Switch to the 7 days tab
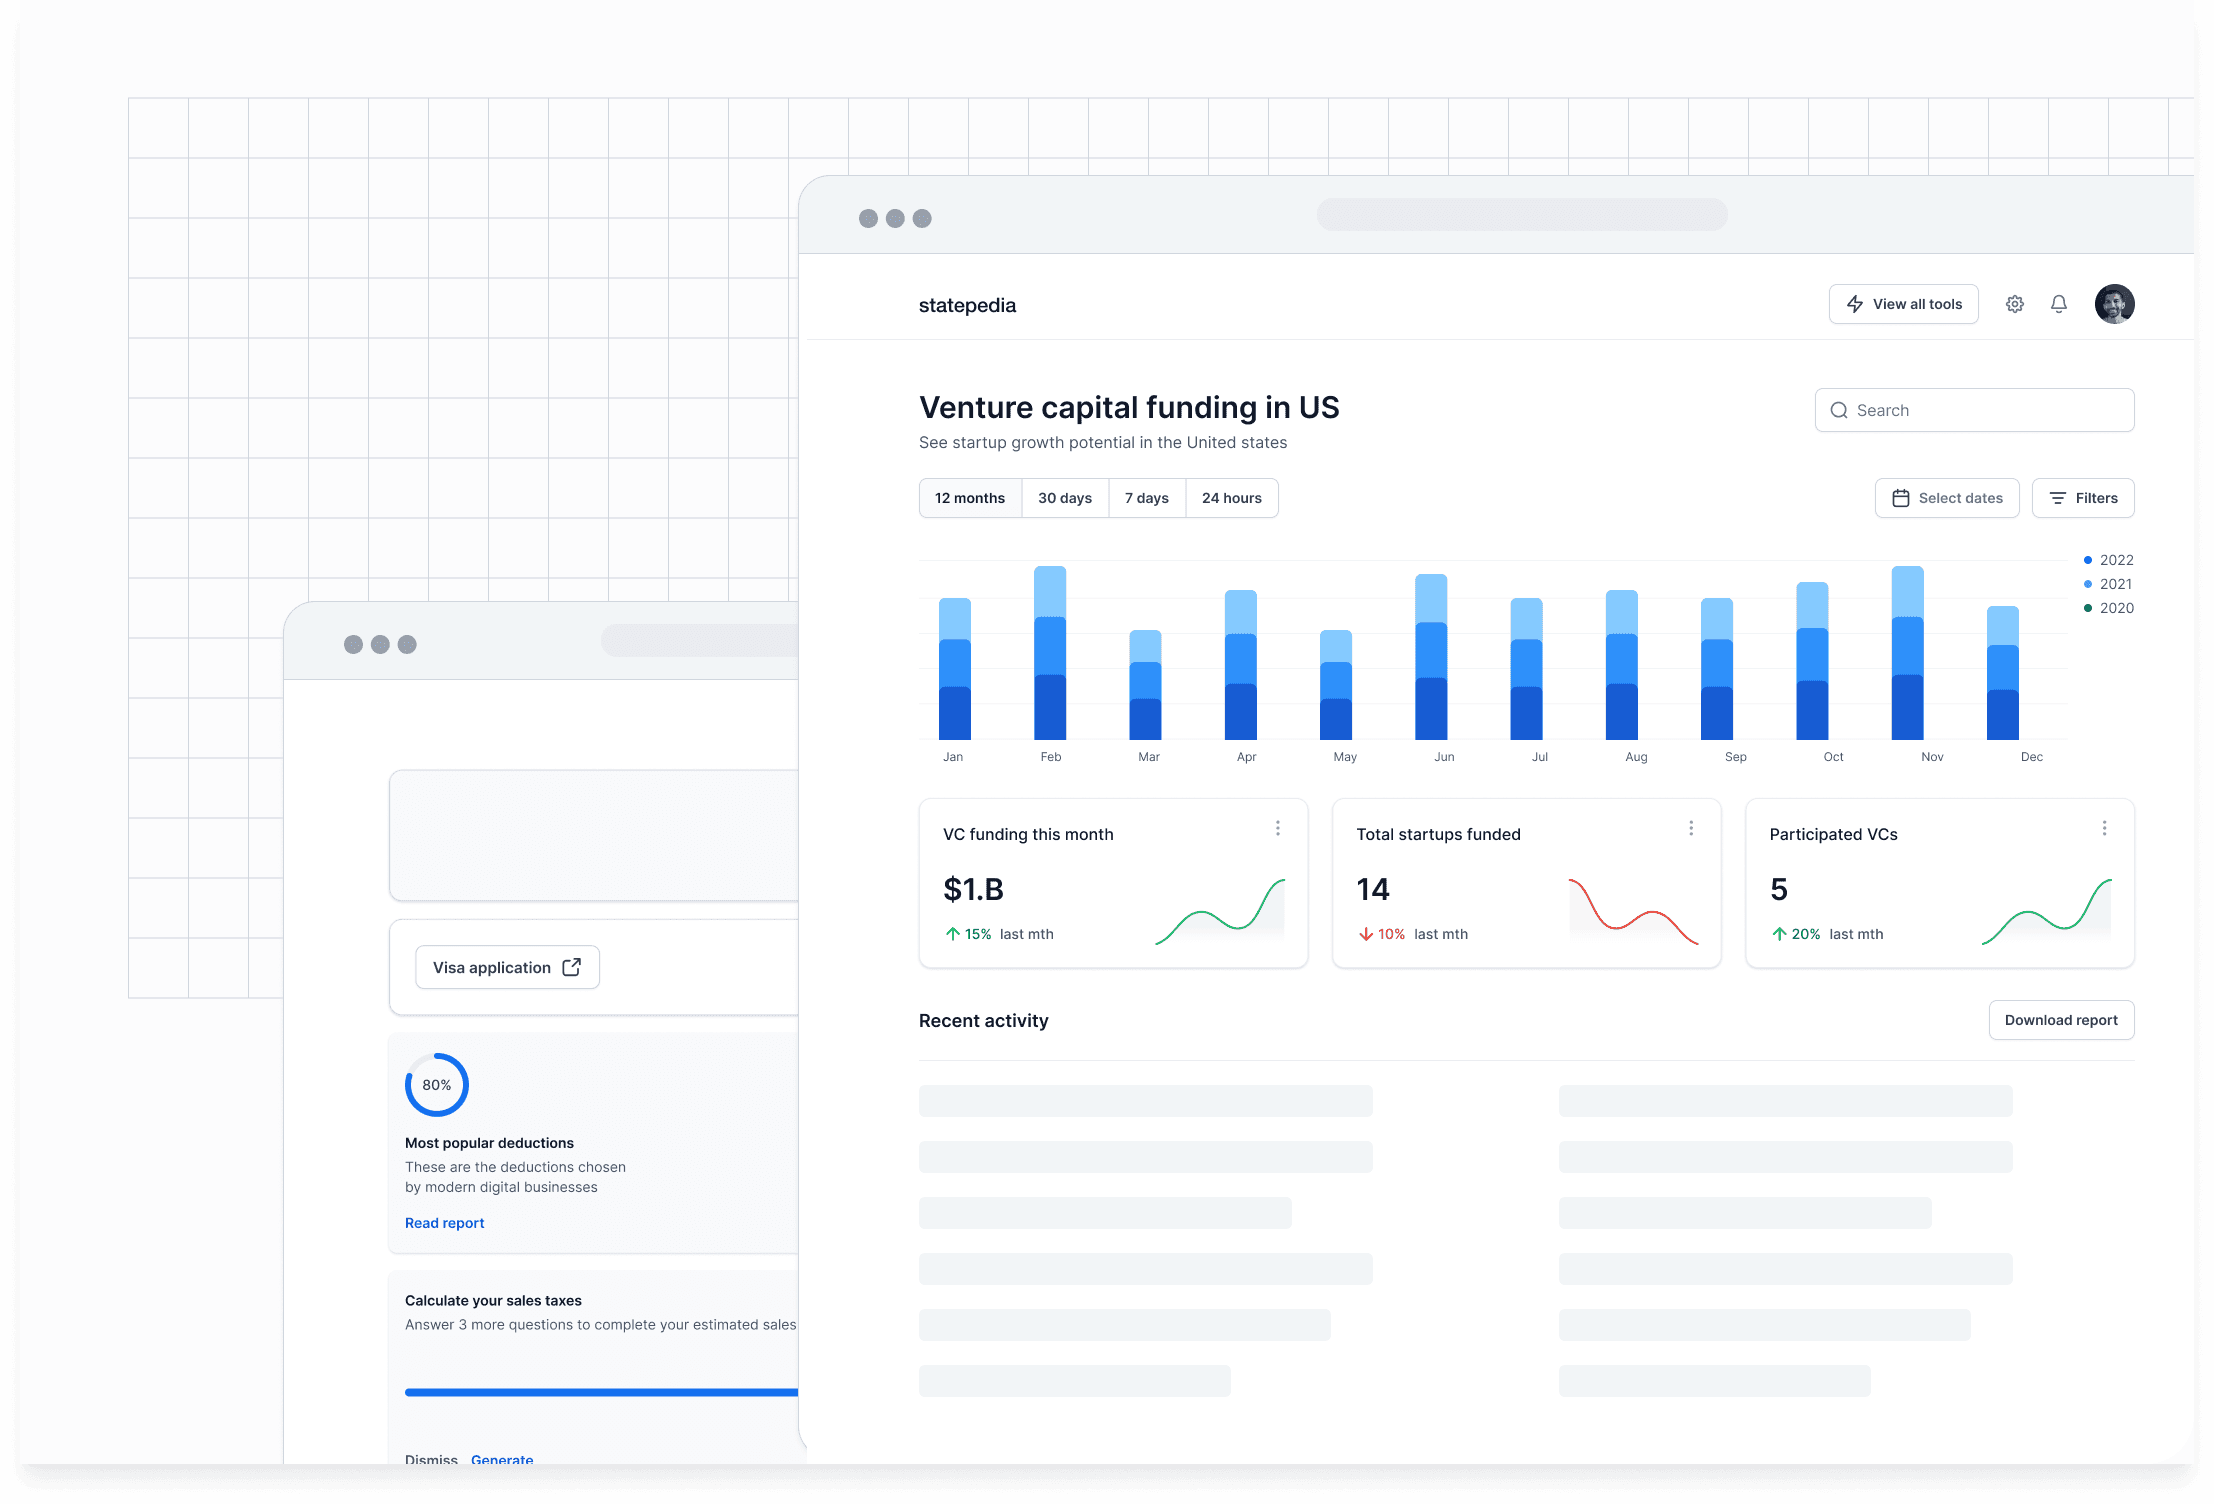Image resolution: width=2214 pixels, height=1504 pixels. pos(1146,498)
